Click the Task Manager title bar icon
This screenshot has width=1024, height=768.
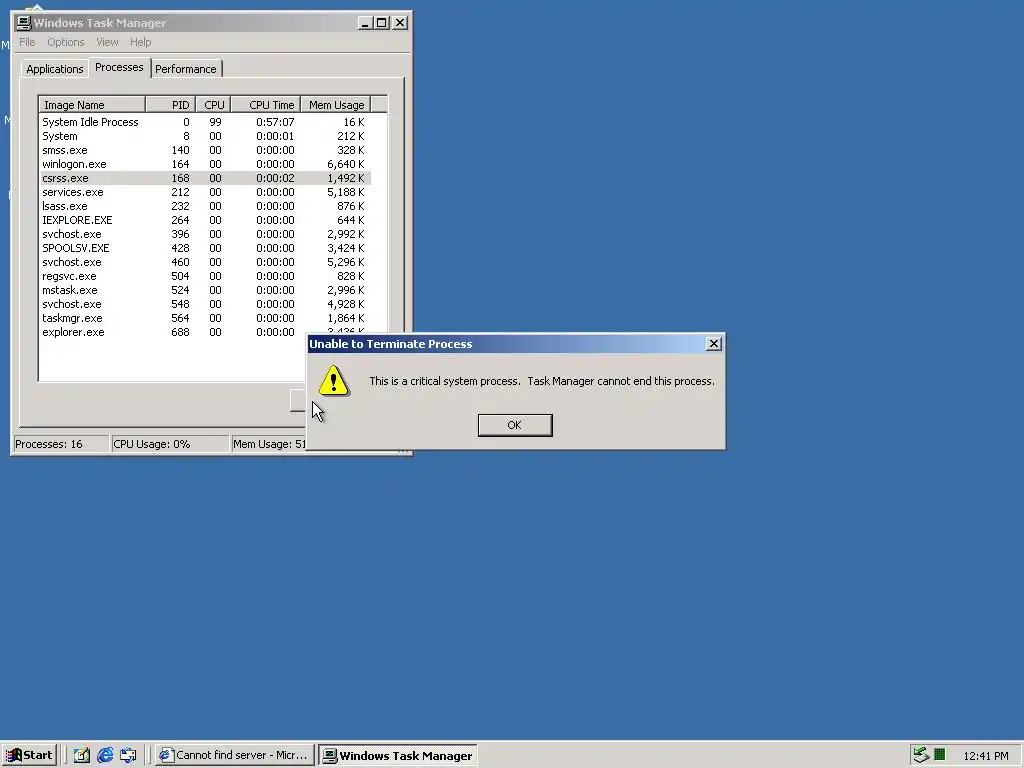24,23
